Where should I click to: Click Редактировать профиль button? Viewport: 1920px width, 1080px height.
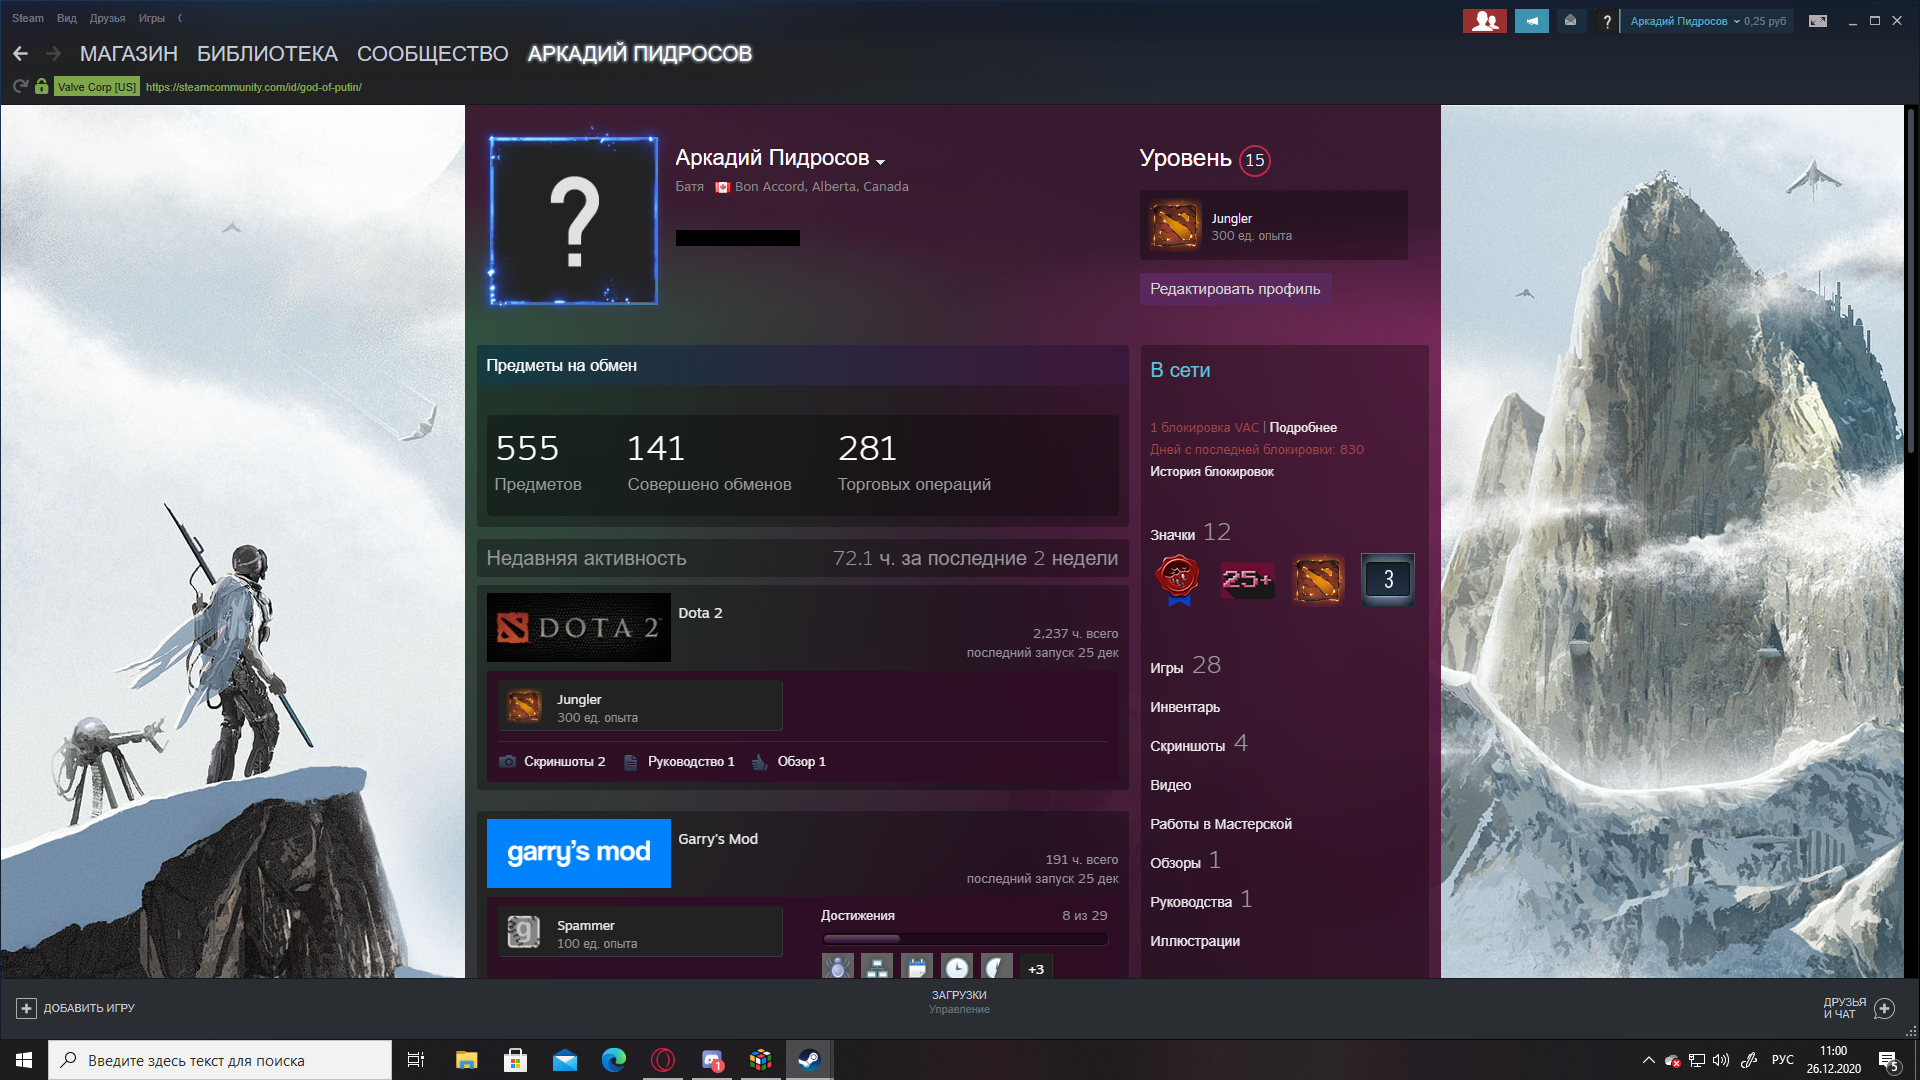[1235, 289]
